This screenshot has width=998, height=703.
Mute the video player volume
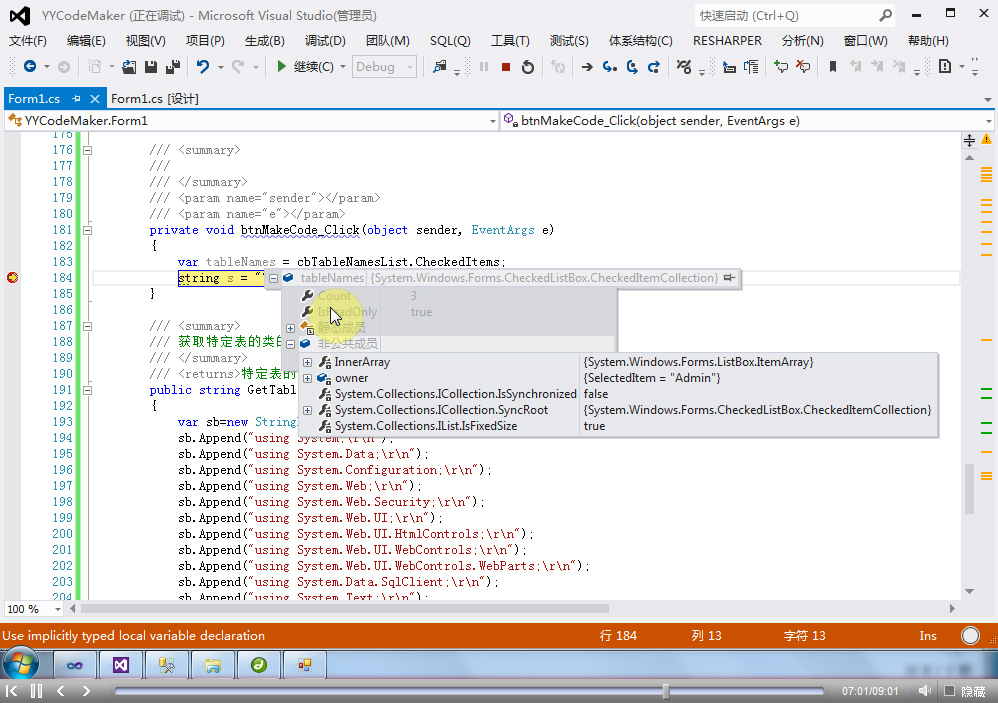click(924, 691)
